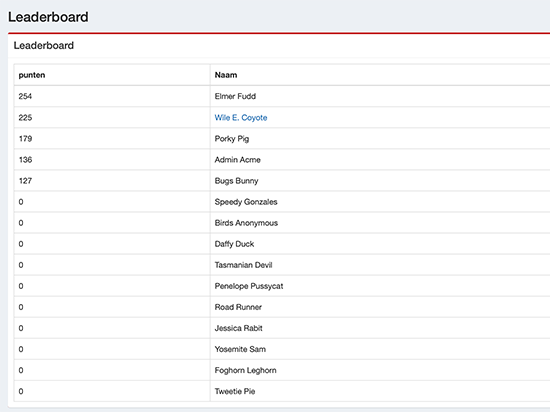Select the Yosemite Sam entry
This screenshot has width=550, height=412.
[240, 349]
